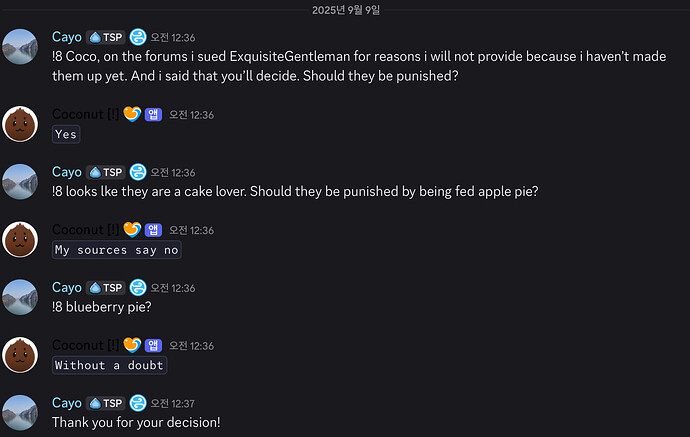This screenshot has width=690, height=437.
Task: Open Coconut's avatar beside "My sources say no"
Action: [x=20, y=239]
